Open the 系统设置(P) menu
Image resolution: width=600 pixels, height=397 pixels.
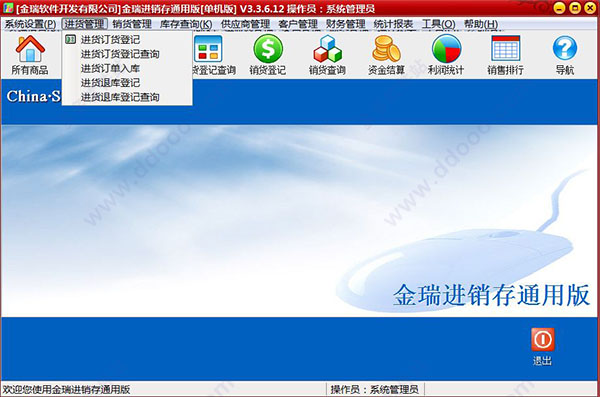[30, 24]
